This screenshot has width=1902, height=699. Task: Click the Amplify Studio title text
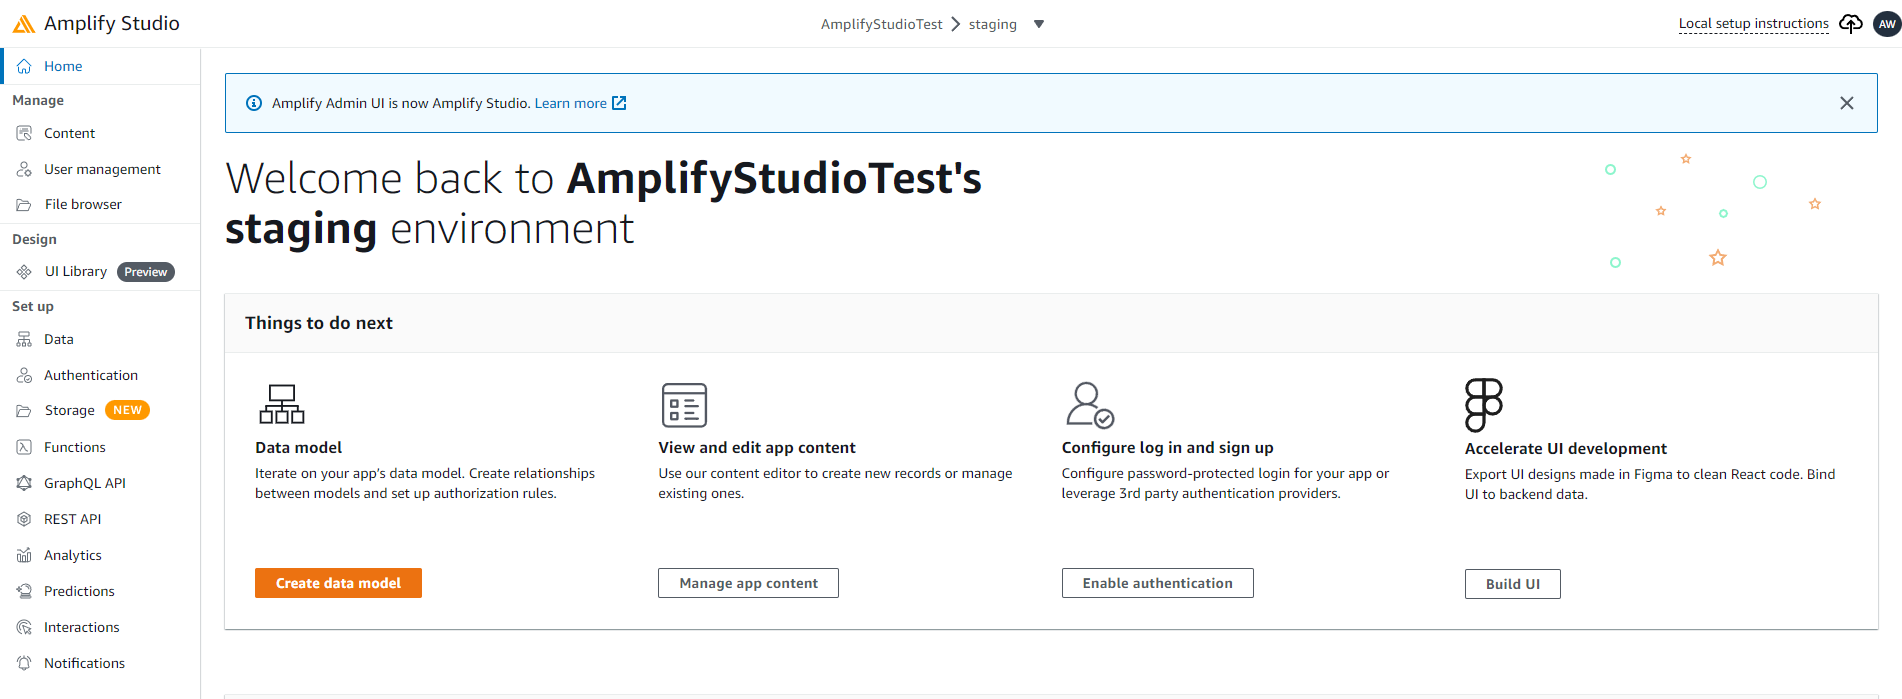point(112,23)
